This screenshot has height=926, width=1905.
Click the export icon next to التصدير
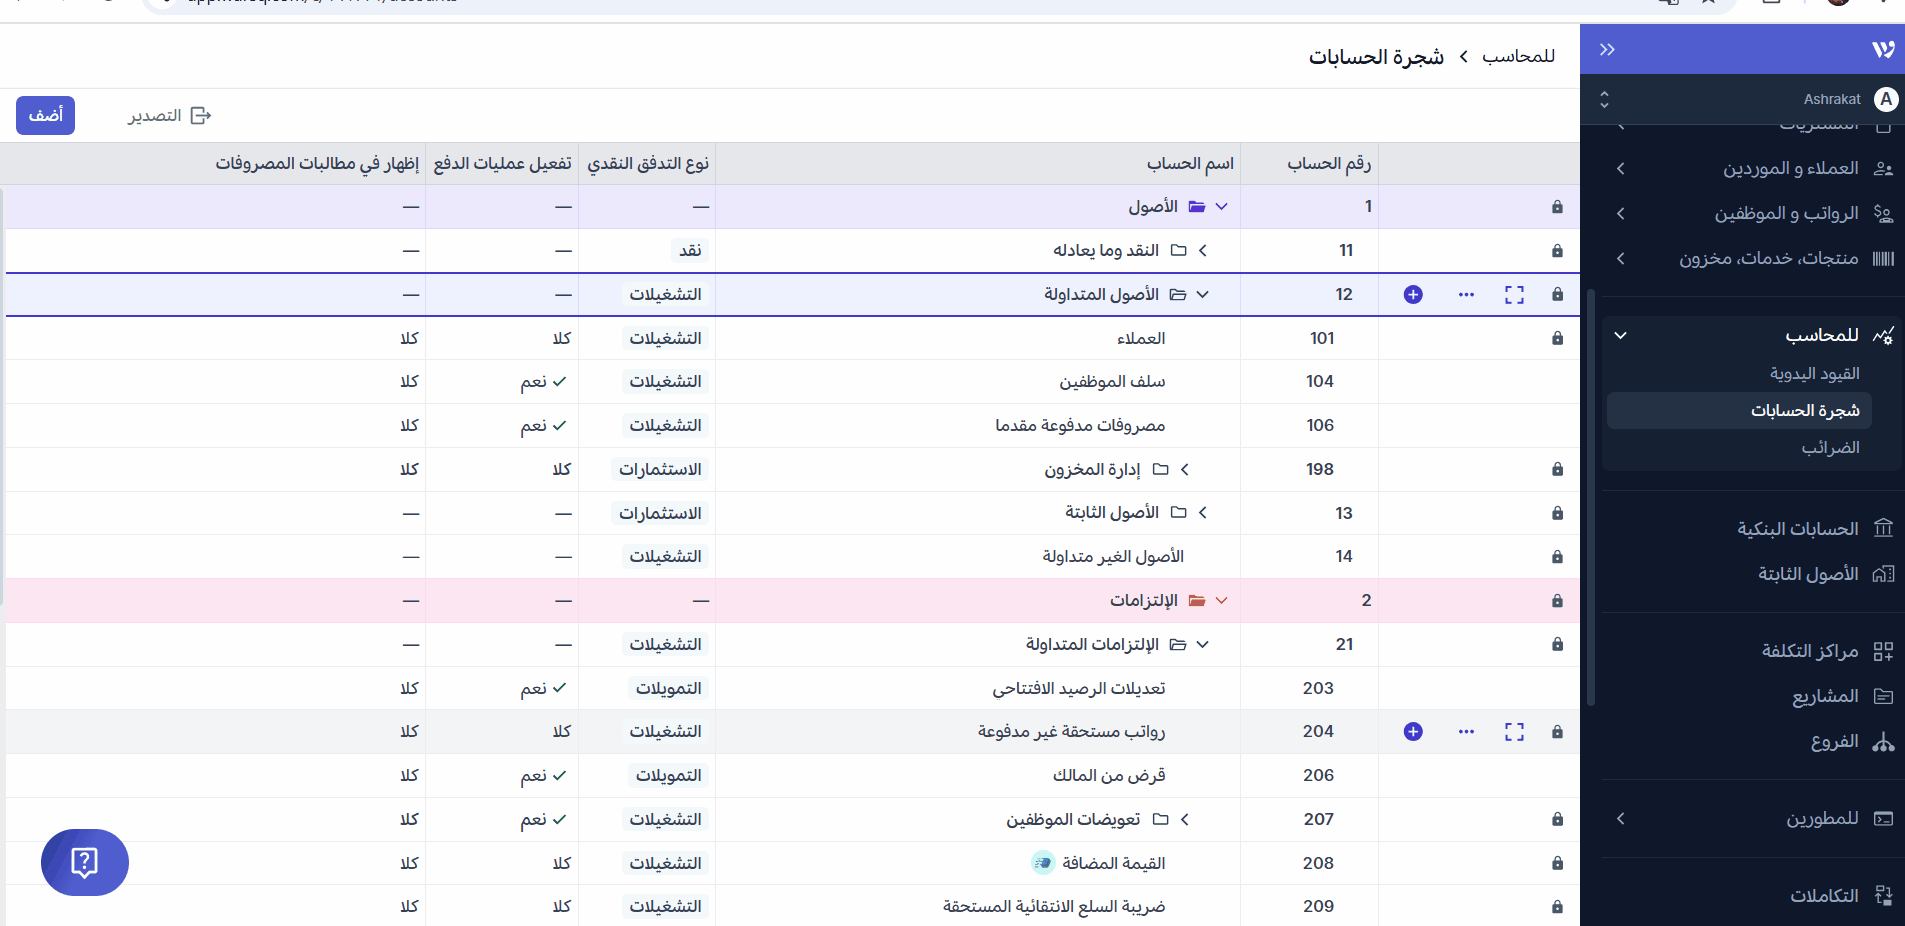(201, 116)
